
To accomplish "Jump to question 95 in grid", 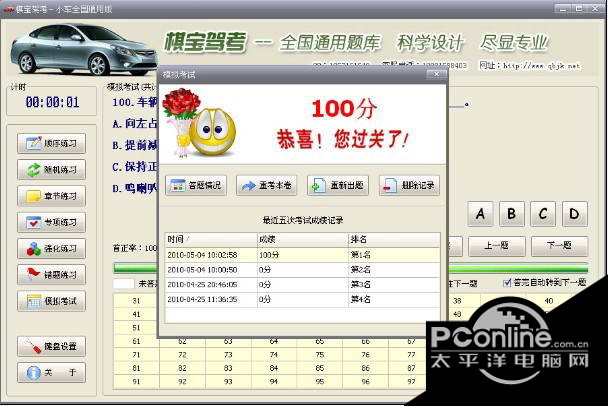I will [x=320, y=382].
